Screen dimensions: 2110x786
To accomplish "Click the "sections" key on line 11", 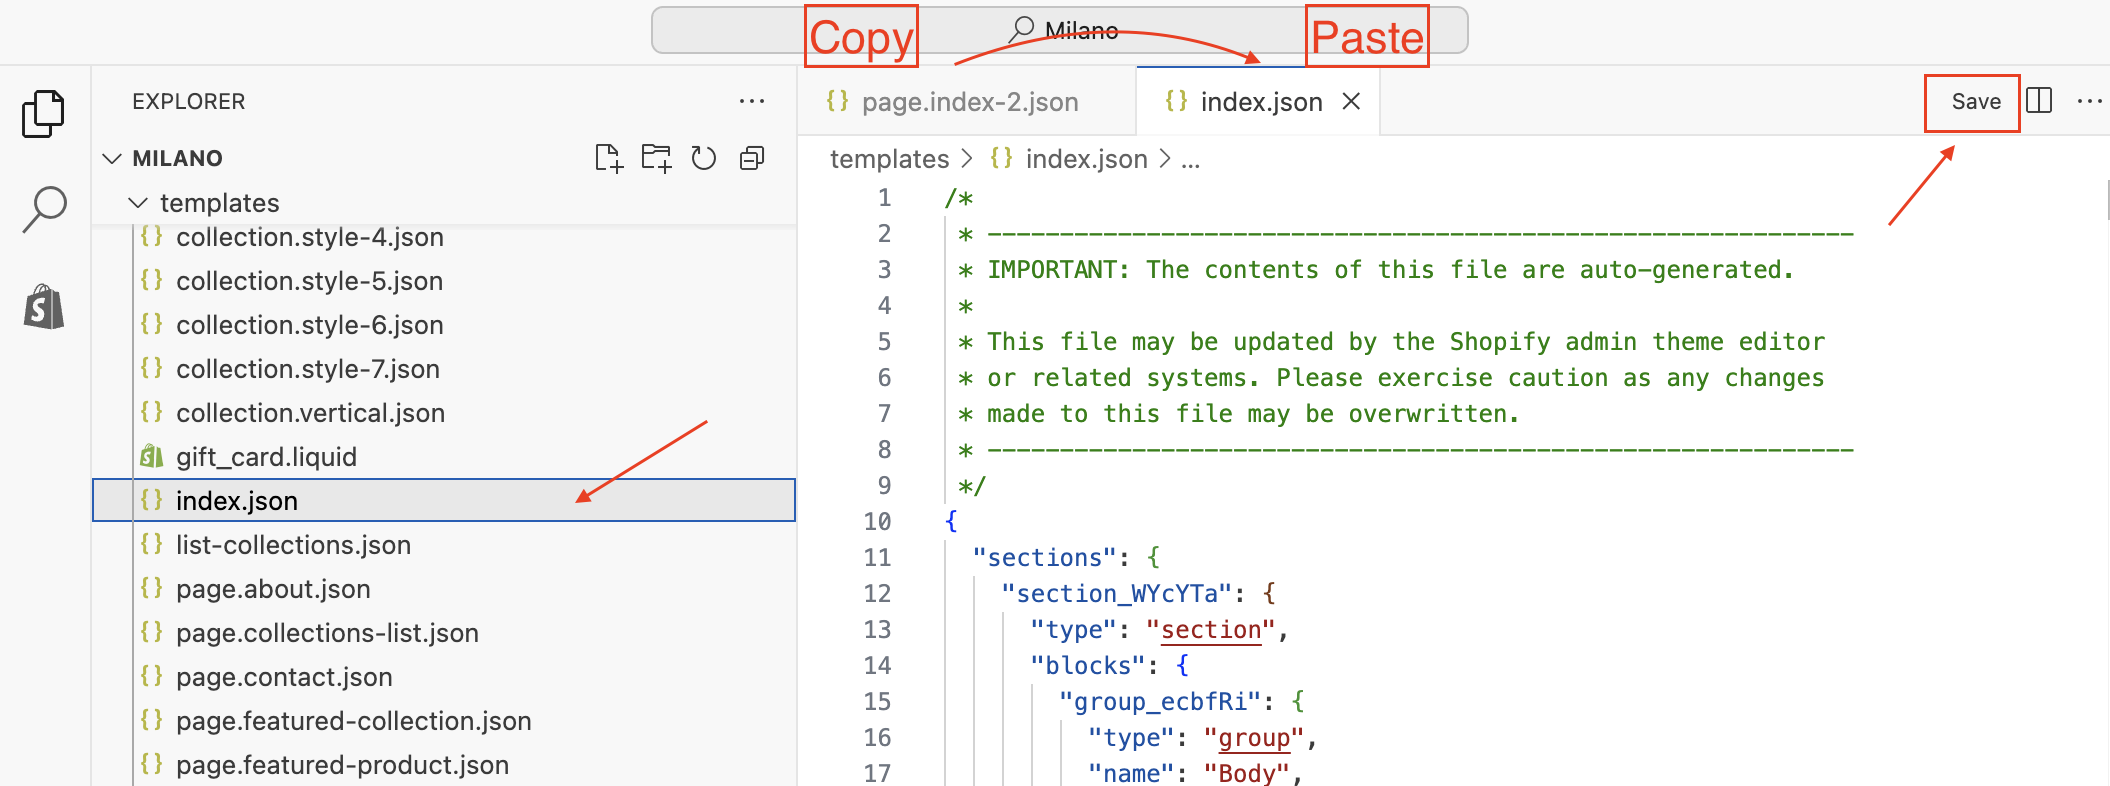I will pyautogui.click(x=1044, y=557).
